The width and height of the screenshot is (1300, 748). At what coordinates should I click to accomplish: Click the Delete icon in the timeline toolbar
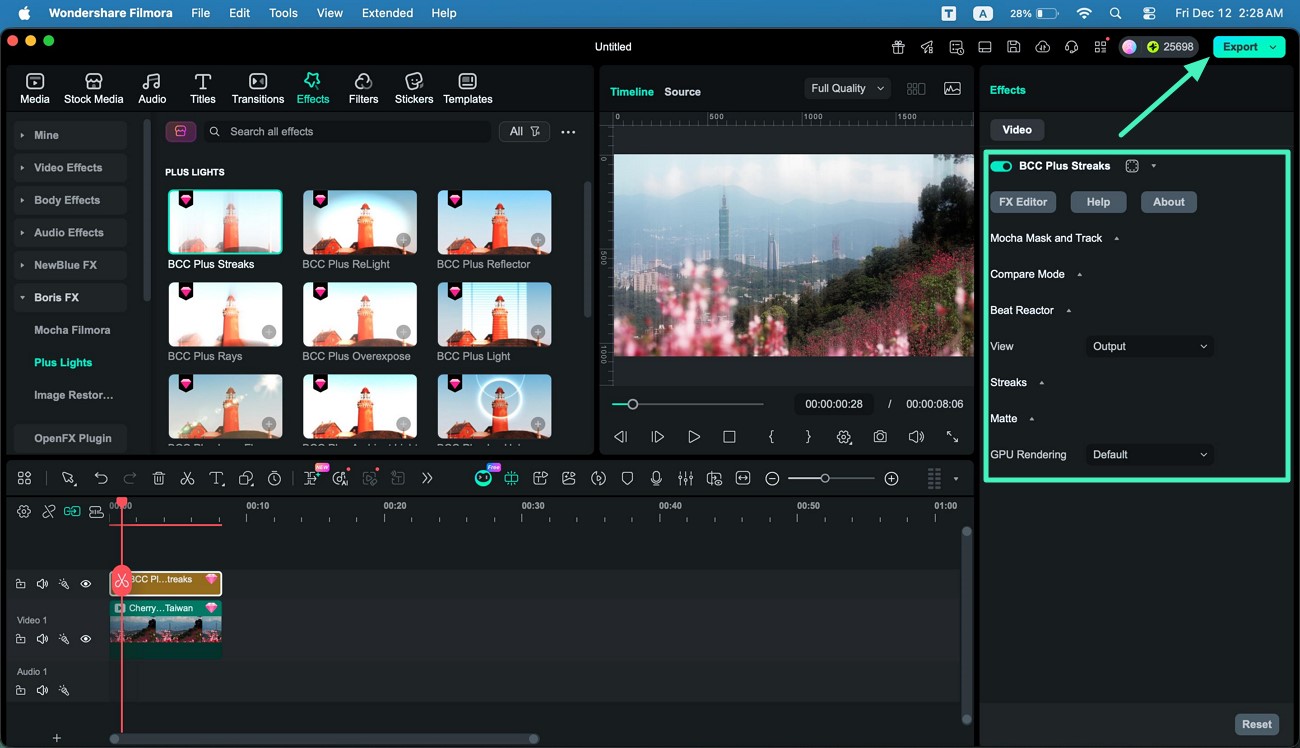[x=158, y=478]
